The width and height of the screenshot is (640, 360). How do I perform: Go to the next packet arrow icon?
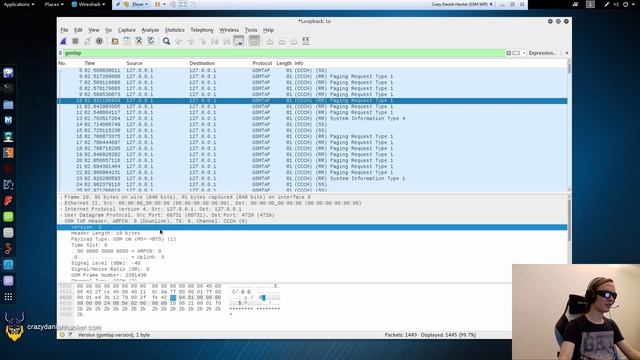191,41
